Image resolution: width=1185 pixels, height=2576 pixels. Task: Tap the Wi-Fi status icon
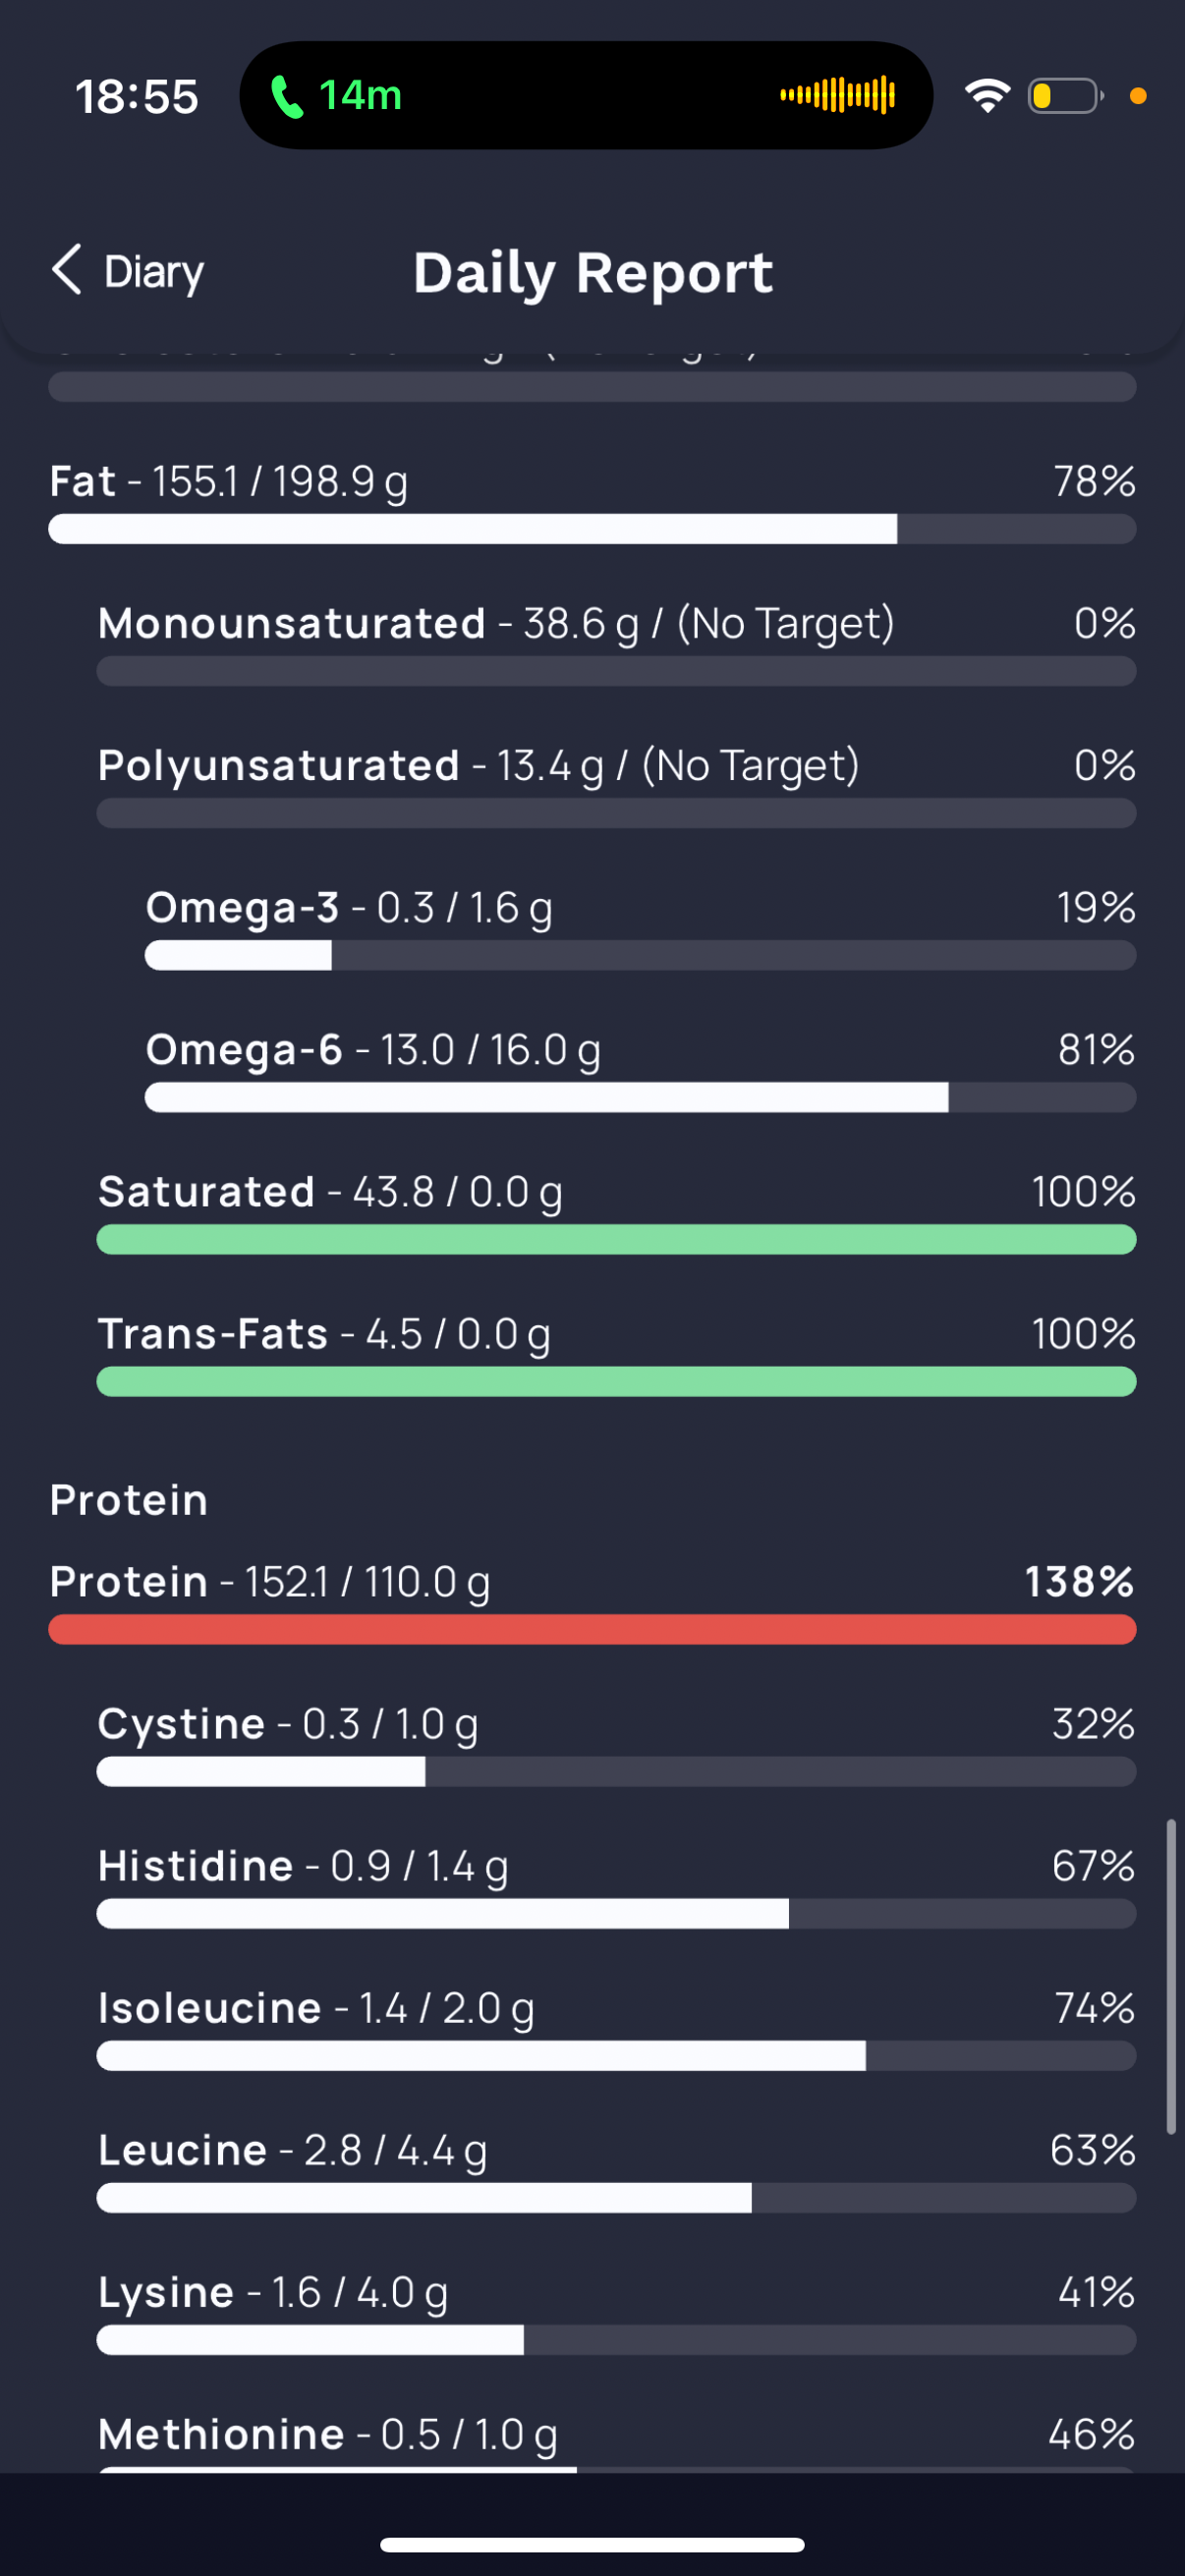point(987,96)
